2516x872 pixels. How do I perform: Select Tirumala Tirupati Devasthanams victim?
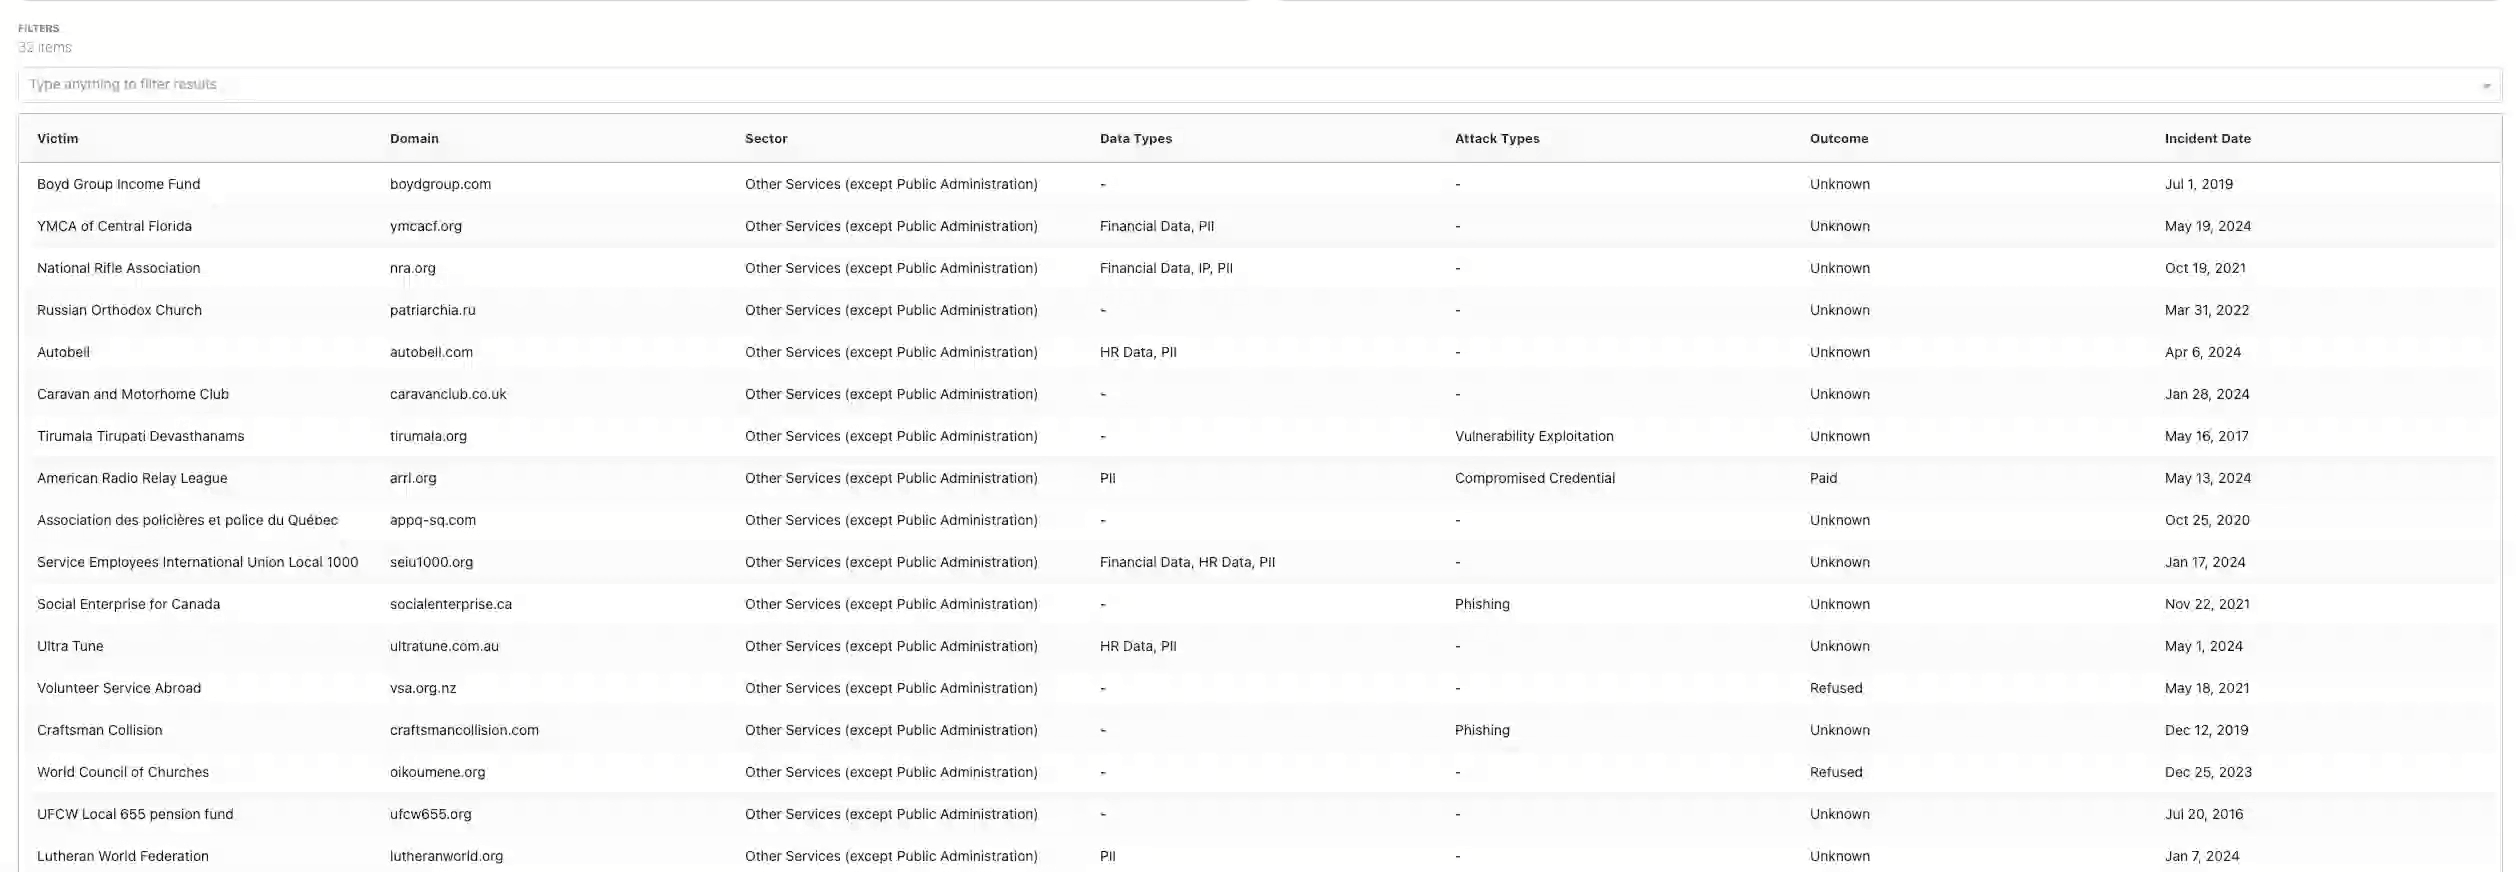141,436
